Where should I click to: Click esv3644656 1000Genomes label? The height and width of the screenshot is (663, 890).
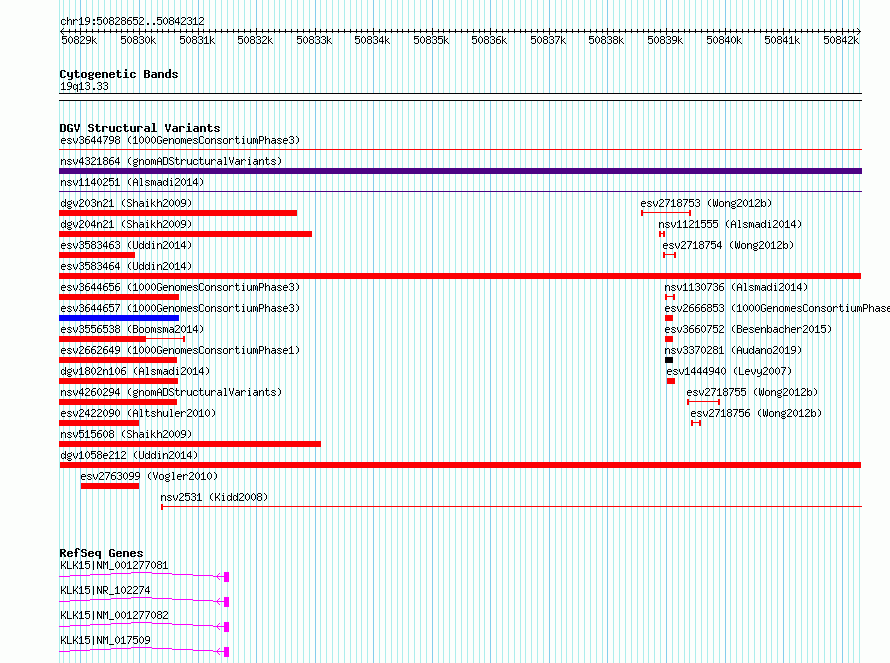click(179, 287)
